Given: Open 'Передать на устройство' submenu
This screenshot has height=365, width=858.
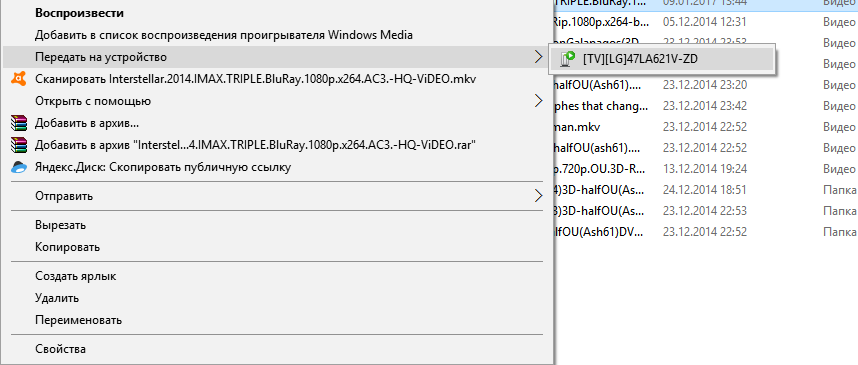Looking at the screenshot, I should [278, 57].
